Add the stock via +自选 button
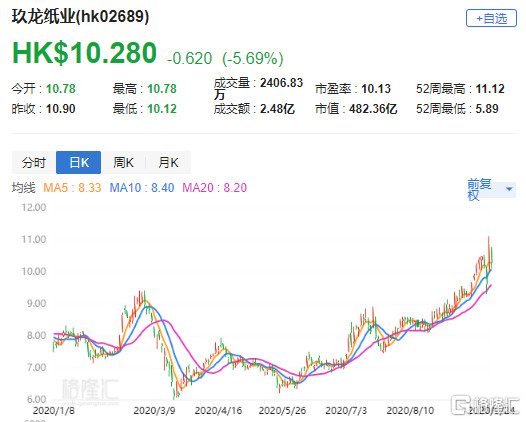 click(x=491, y=18)
